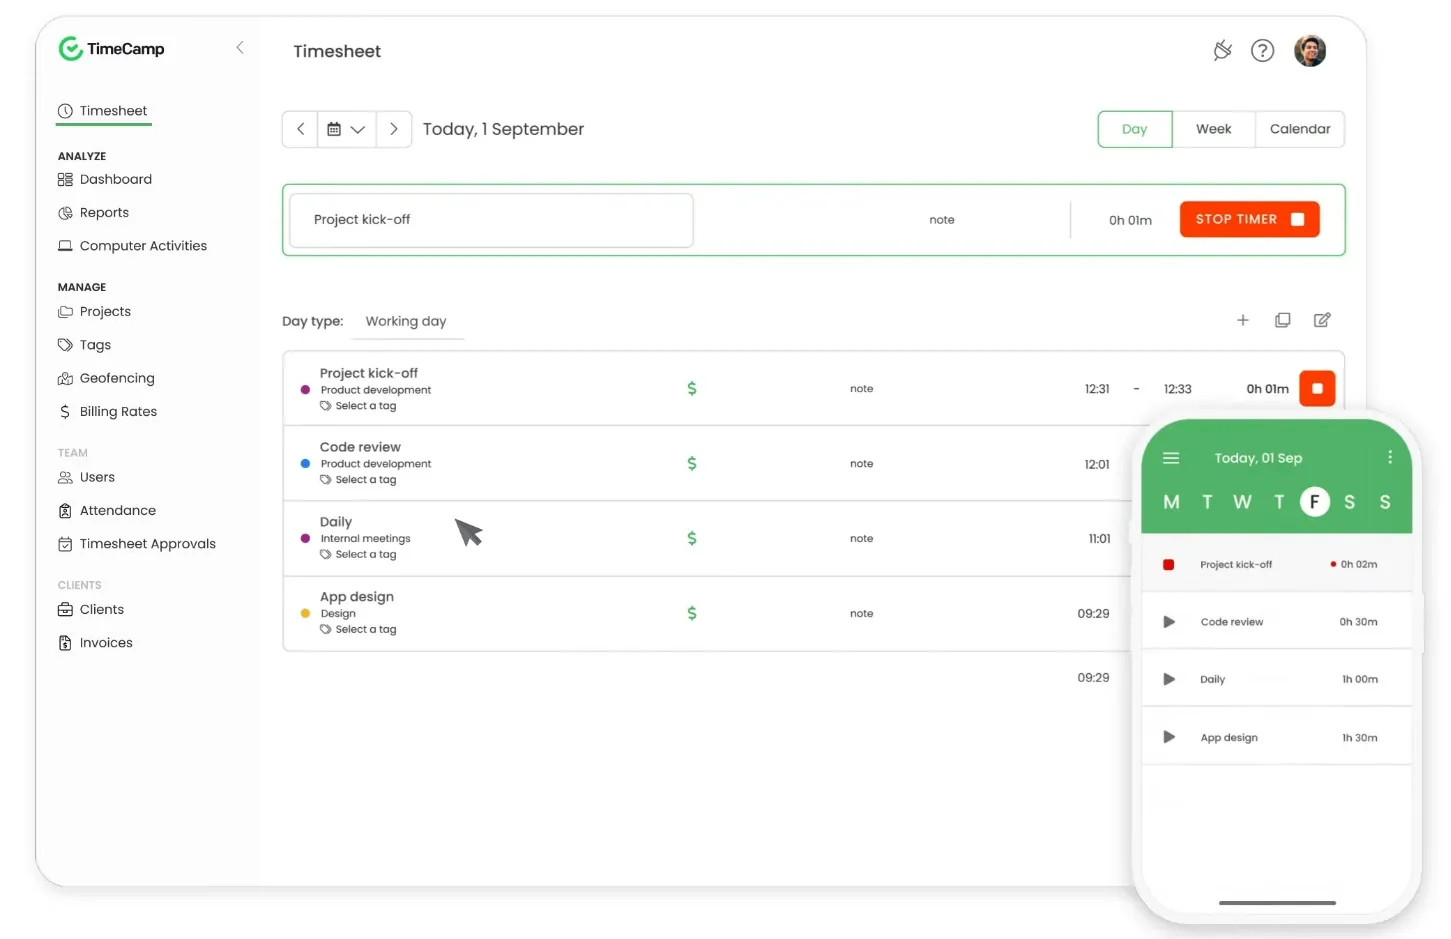Toggle billable dollar for Project kick-off
Screen dimensions: 1451x939
point(692,388)
